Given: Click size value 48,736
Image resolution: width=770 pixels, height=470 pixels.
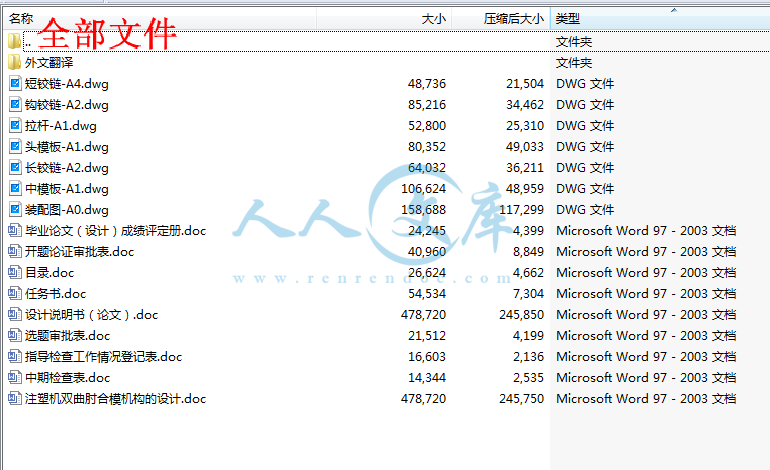Looking at the screenshot, I should (427, 83).
